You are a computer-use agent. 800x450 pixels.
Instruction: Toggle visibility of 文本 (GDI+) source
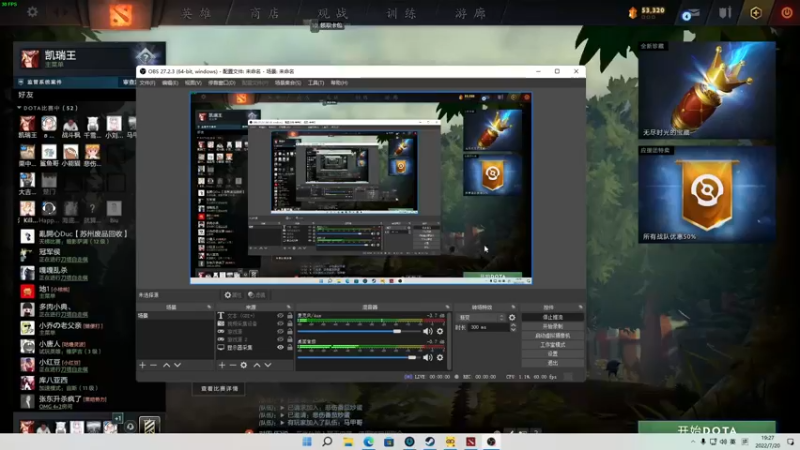point(280,316)
